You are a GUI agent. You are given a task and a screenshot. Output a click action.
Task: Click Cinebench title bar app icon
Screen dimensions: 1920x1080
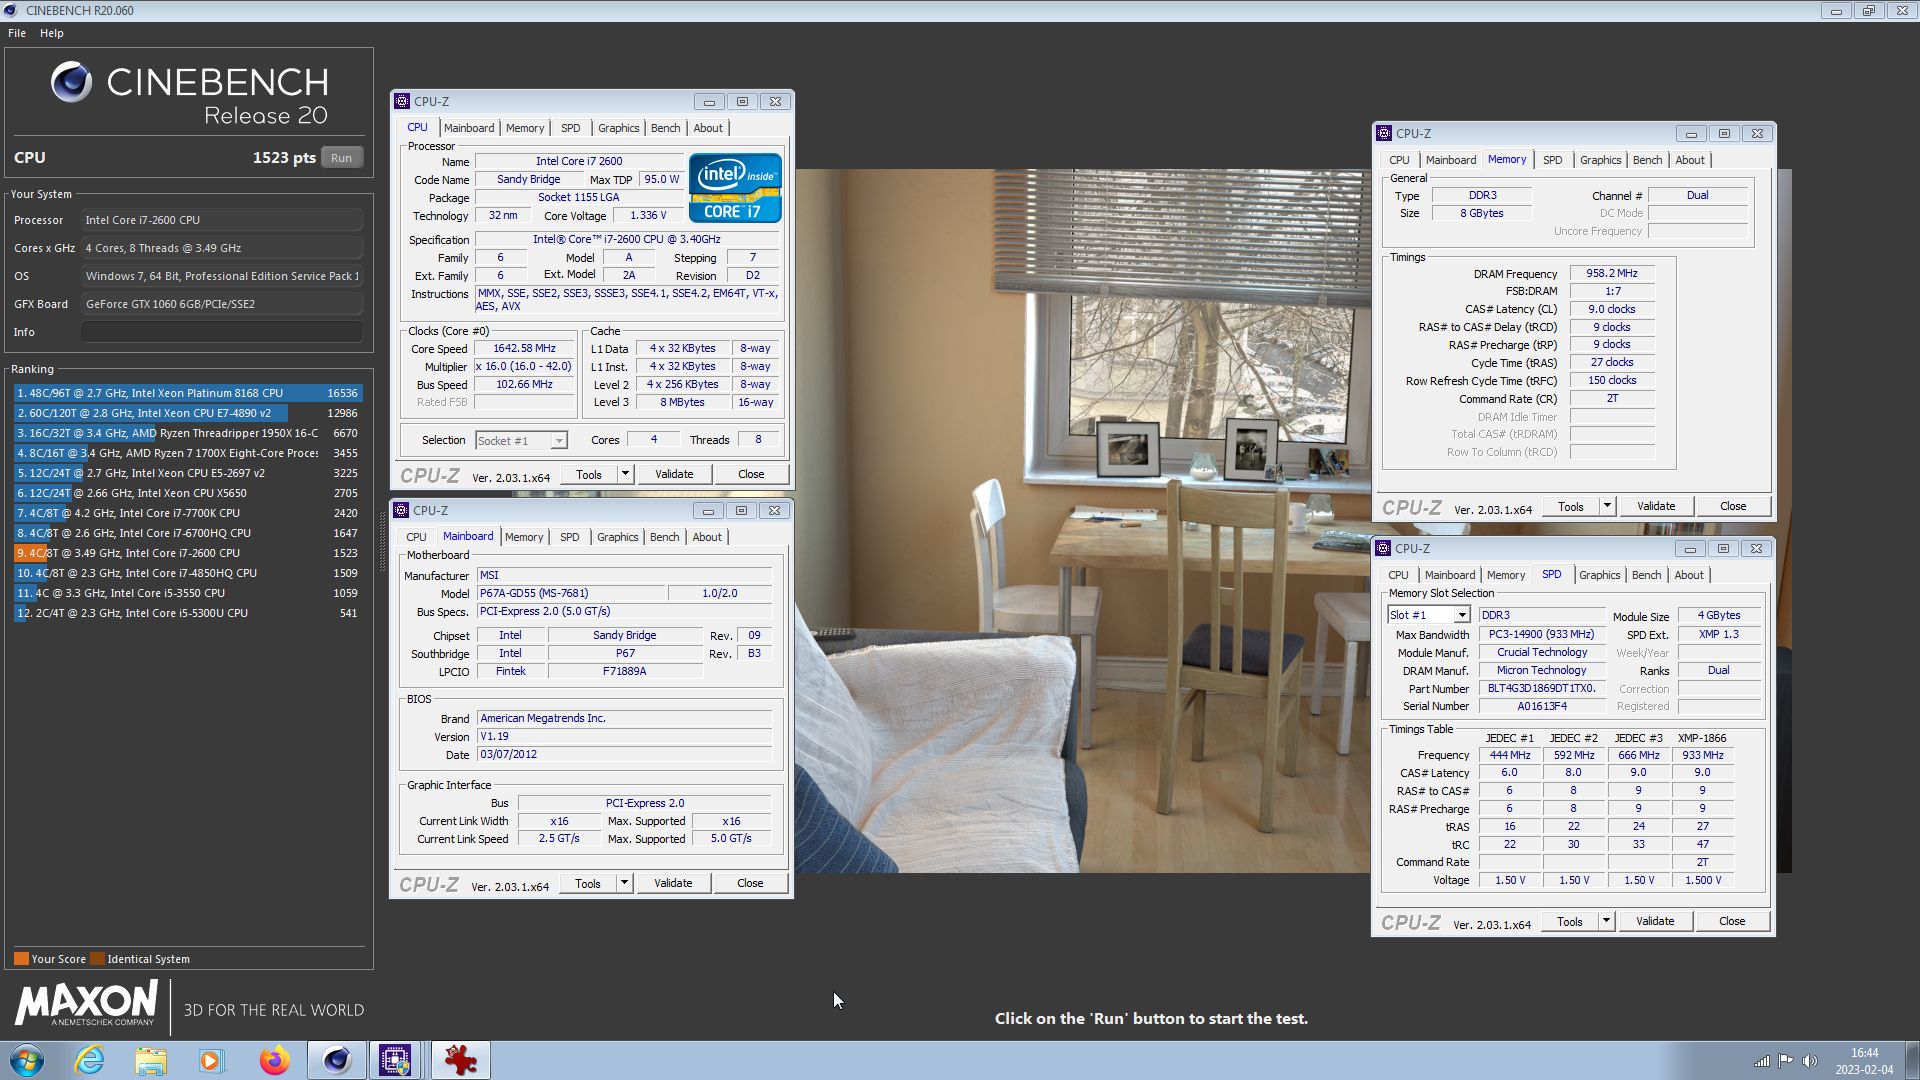click(x=11, y=10)
